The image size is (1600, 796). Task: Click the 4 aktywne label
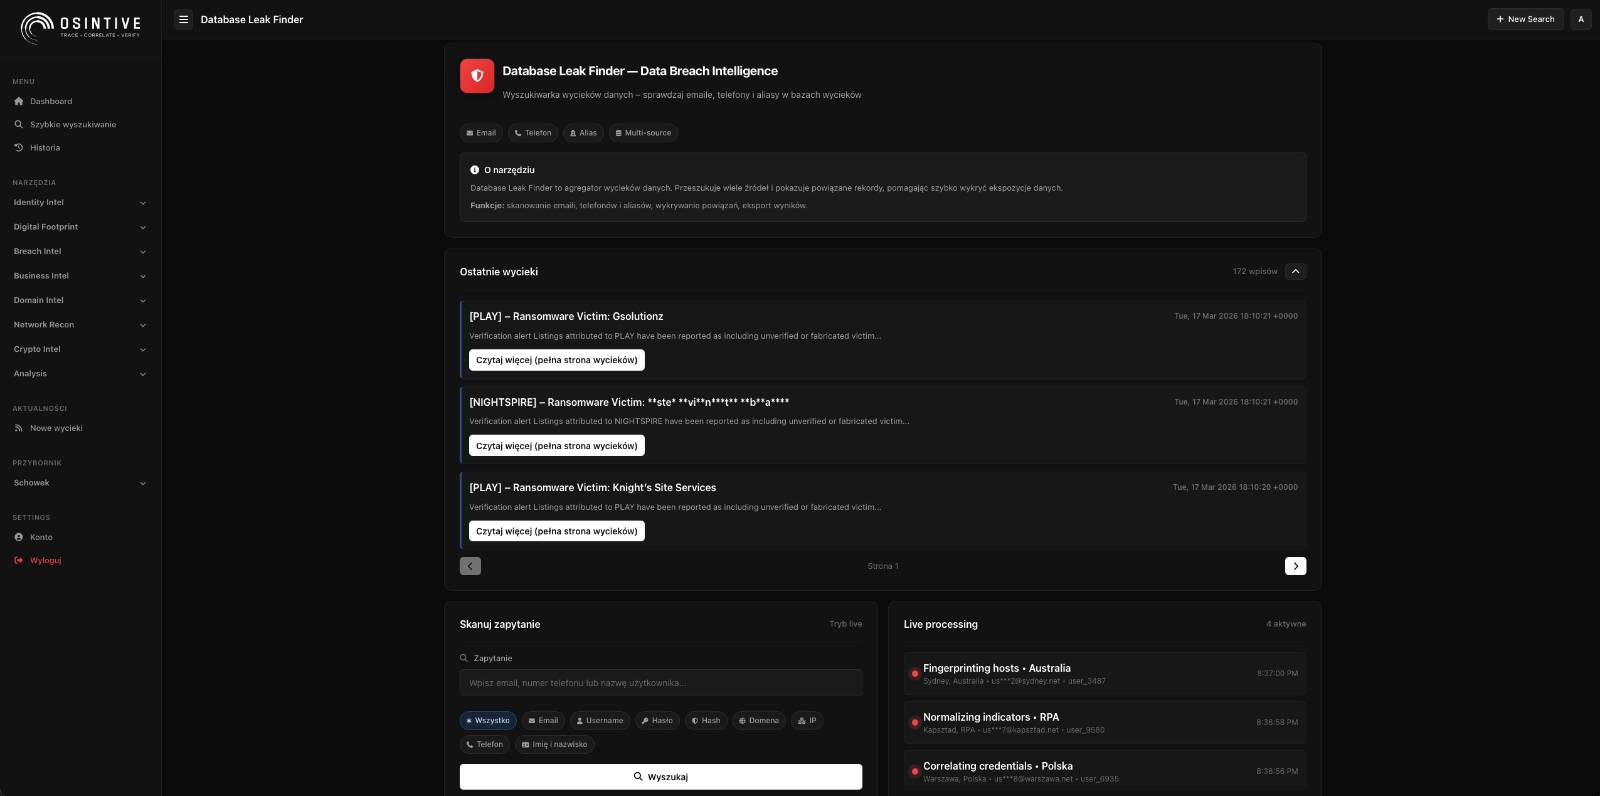tap(1286, 624)
